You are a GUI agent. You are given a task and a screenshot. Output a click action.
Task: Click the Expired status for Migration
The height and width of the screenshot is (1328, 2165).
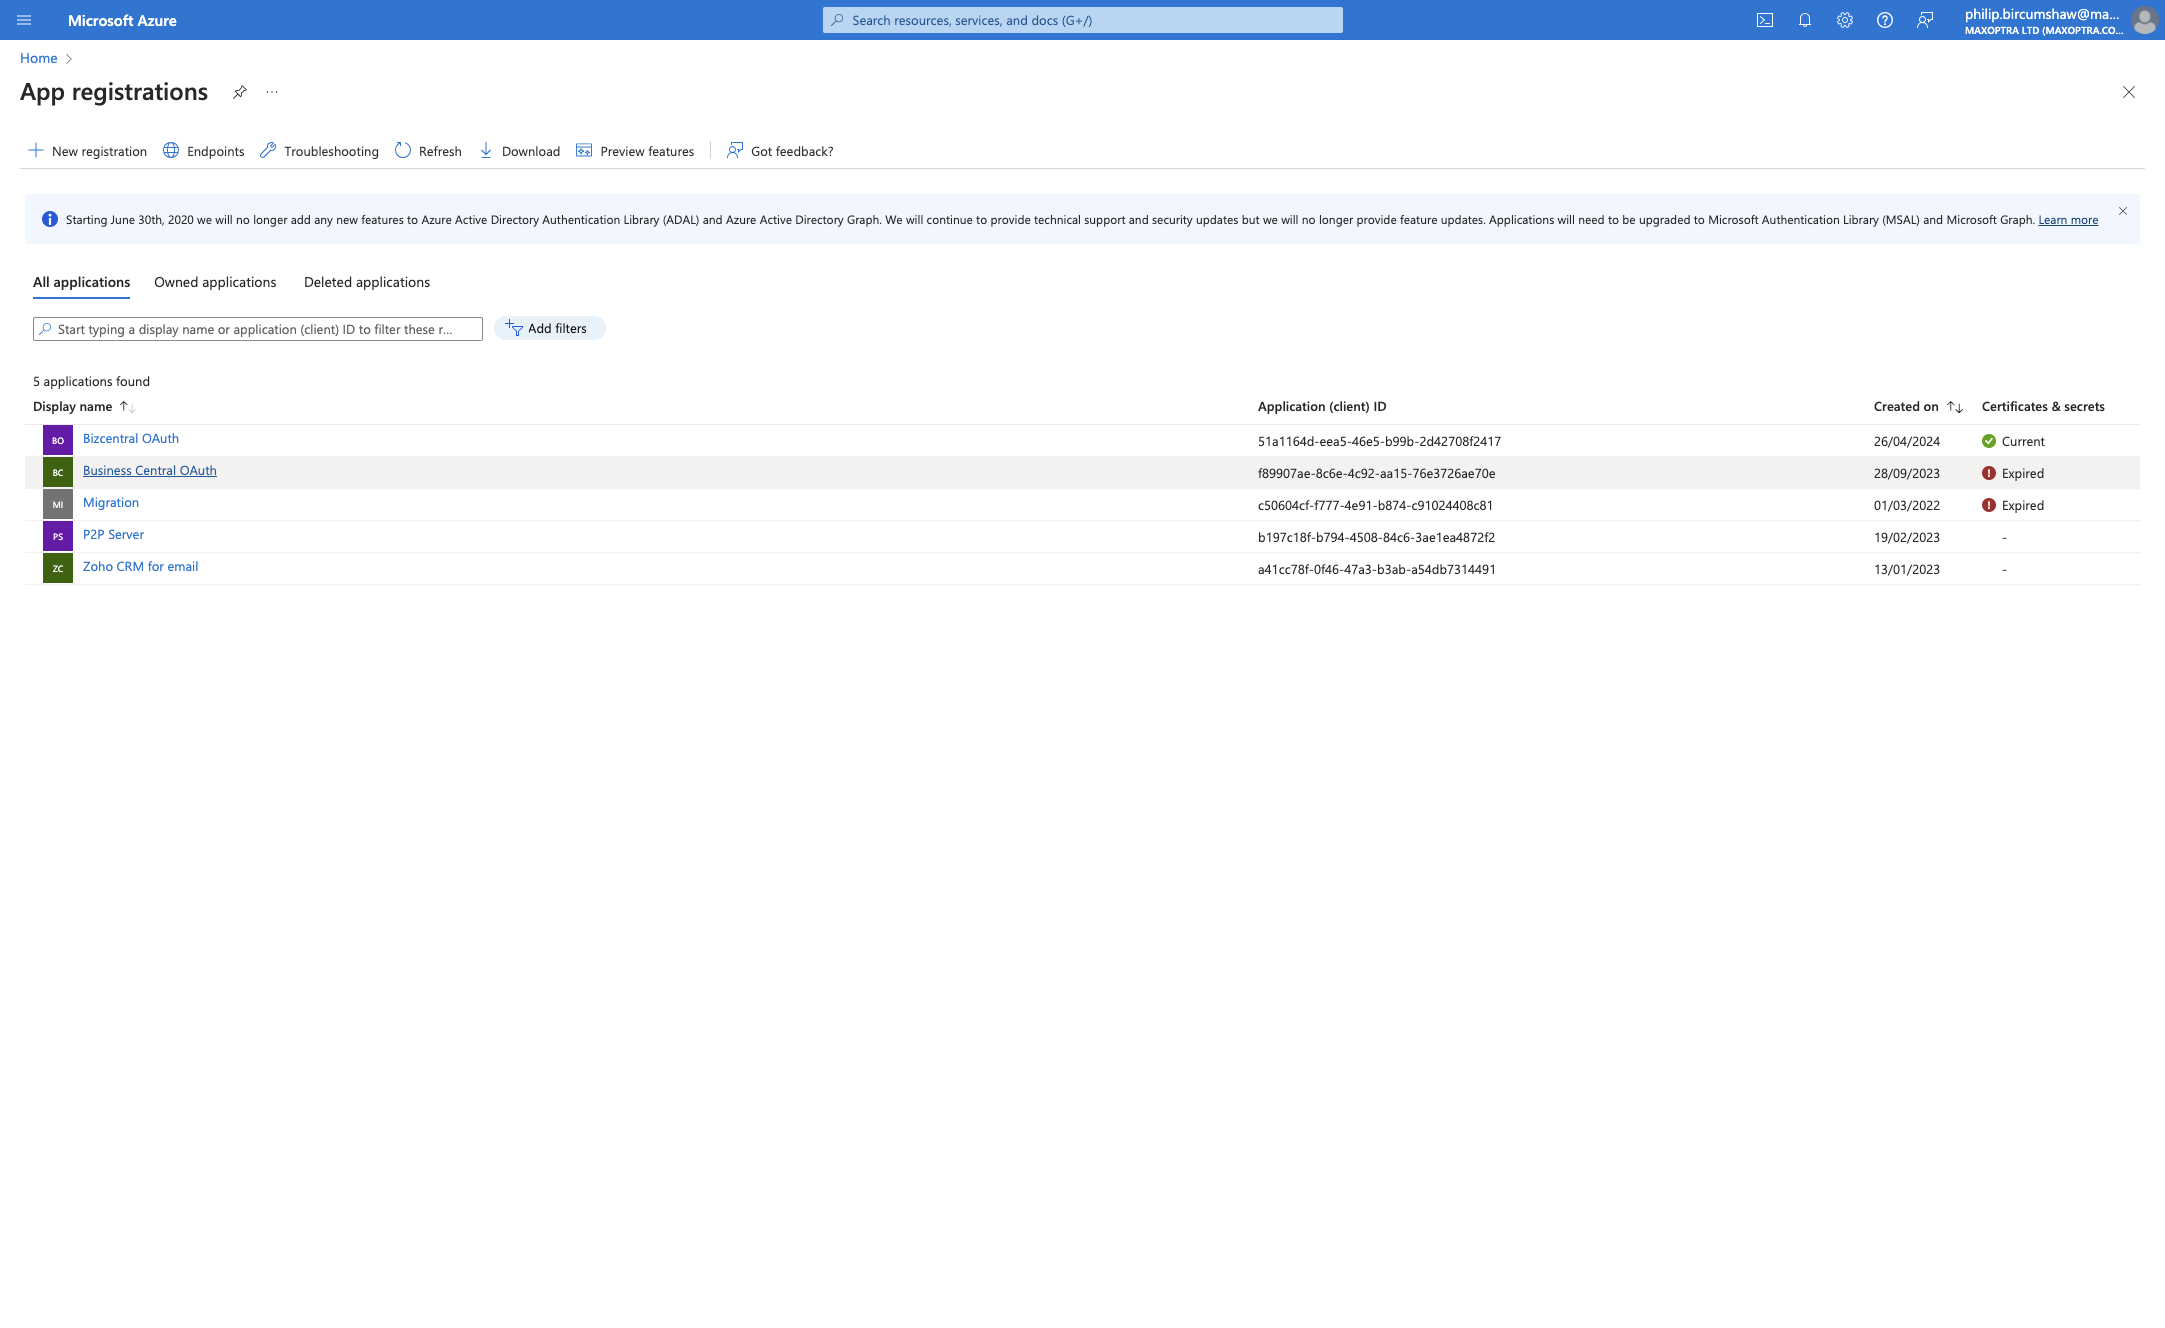pyautogui.click(x=2013, y=505)
